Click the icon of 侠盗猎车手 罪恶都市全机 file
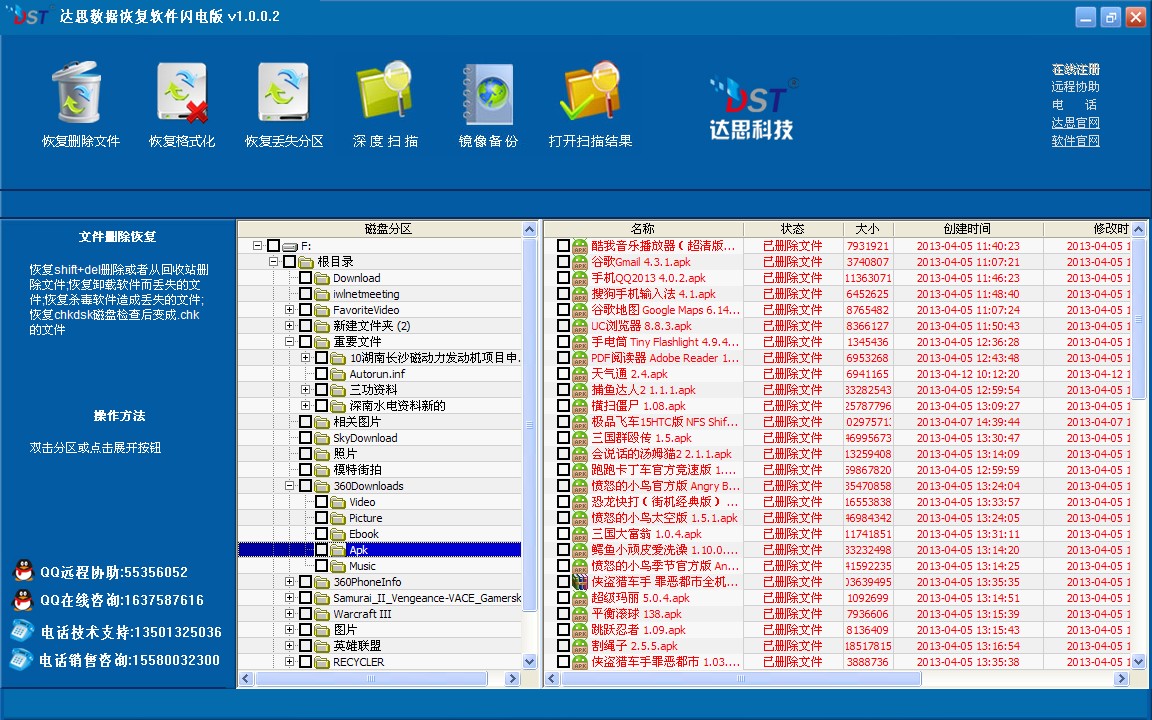The width and height of the screenshot is (1152, 720). (x=580, y=582)
